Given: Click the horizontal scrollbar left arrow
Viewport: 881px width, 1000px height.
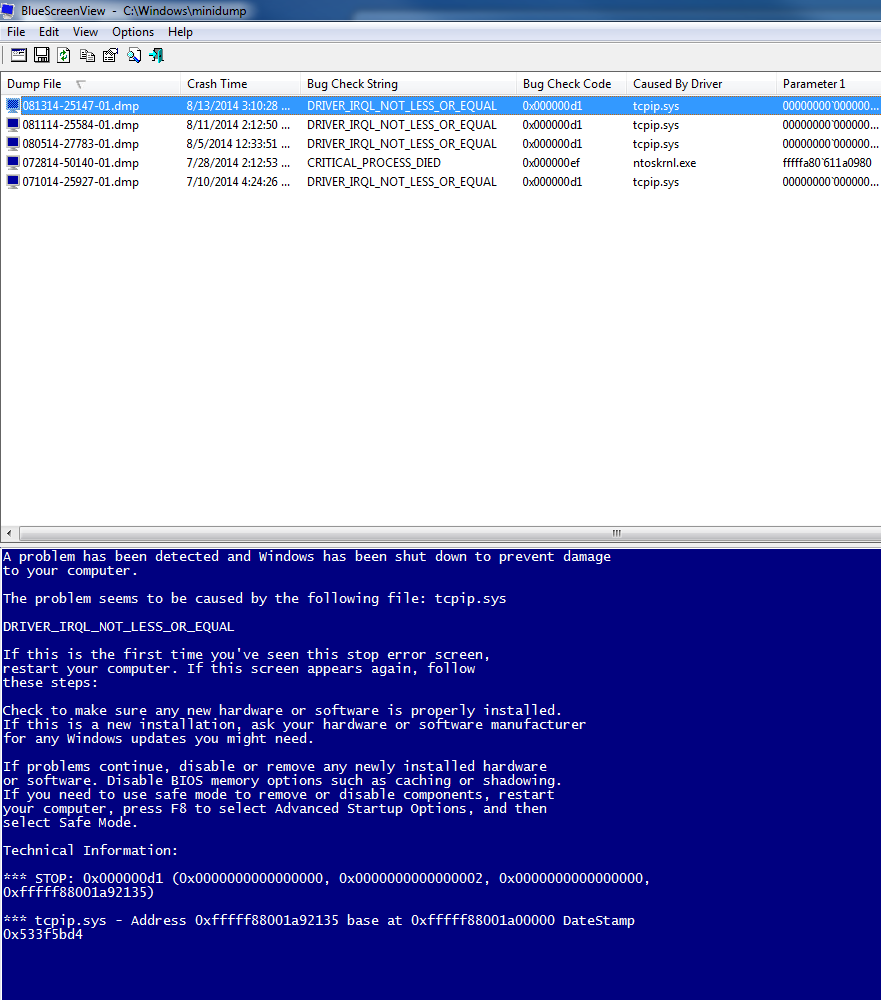Looking at the screenshot, I should coord(9,533).
